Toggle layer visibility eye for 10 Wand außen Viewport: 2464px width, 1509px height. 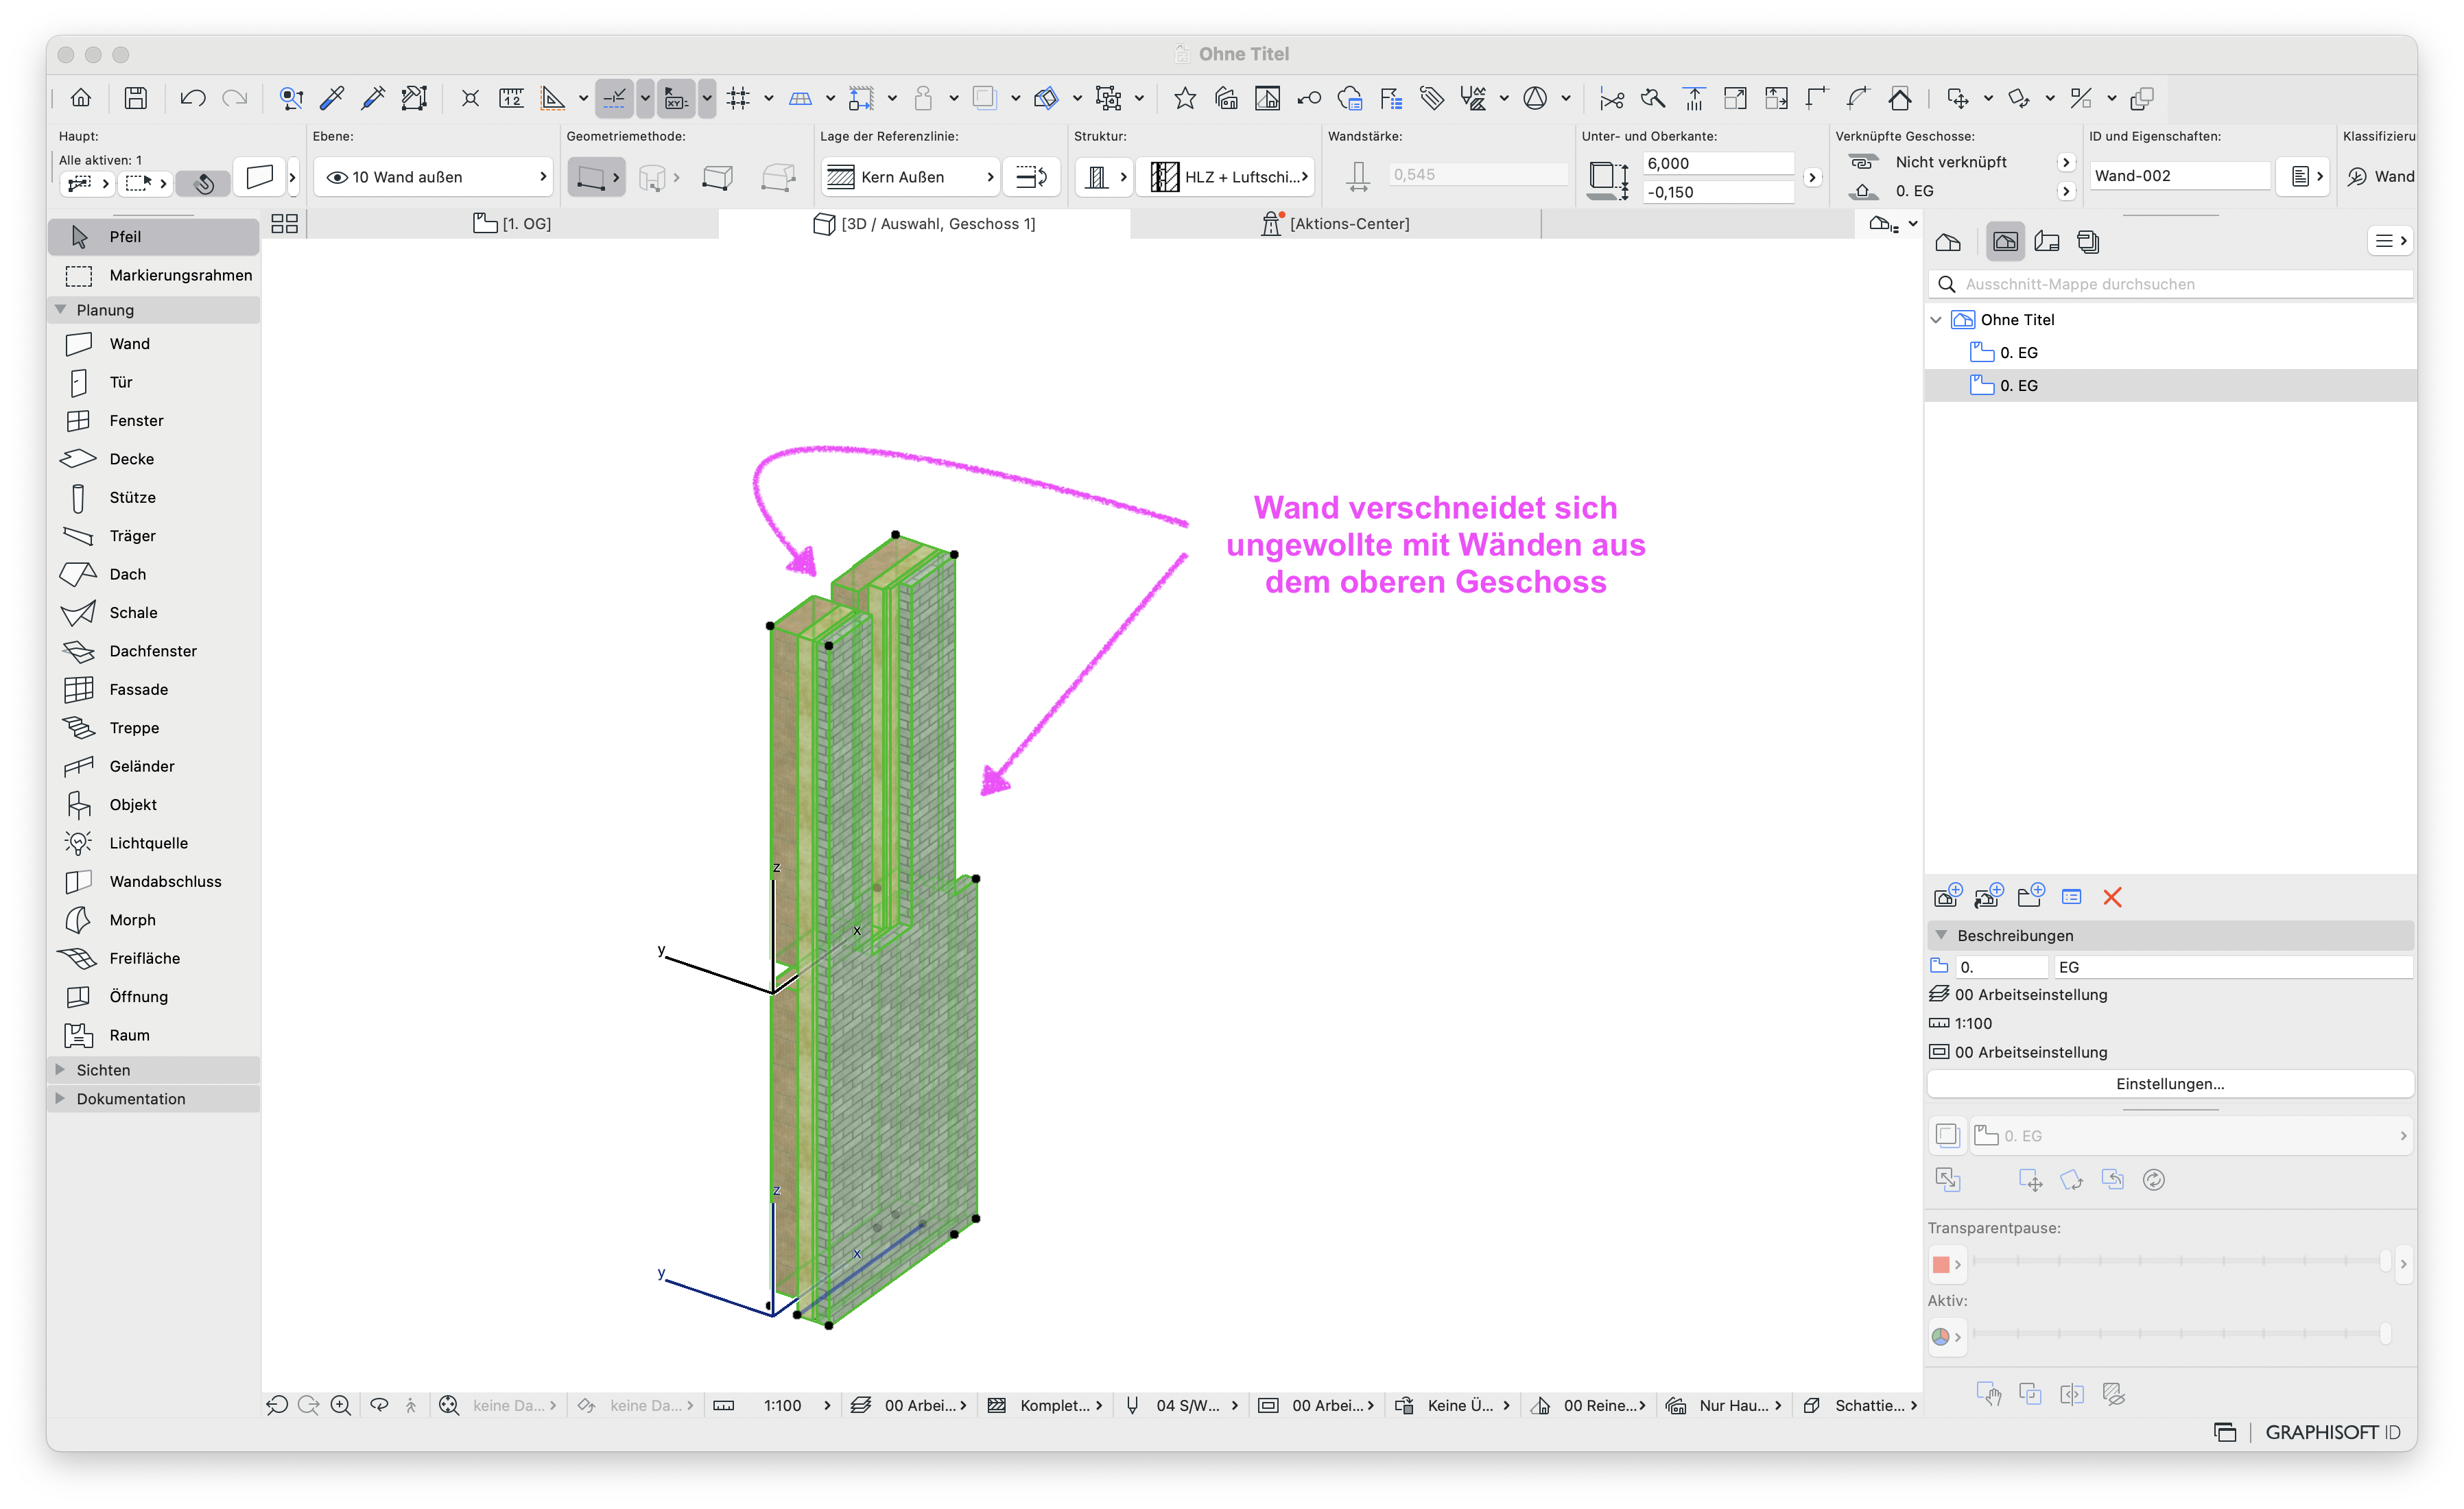(337, 177)
